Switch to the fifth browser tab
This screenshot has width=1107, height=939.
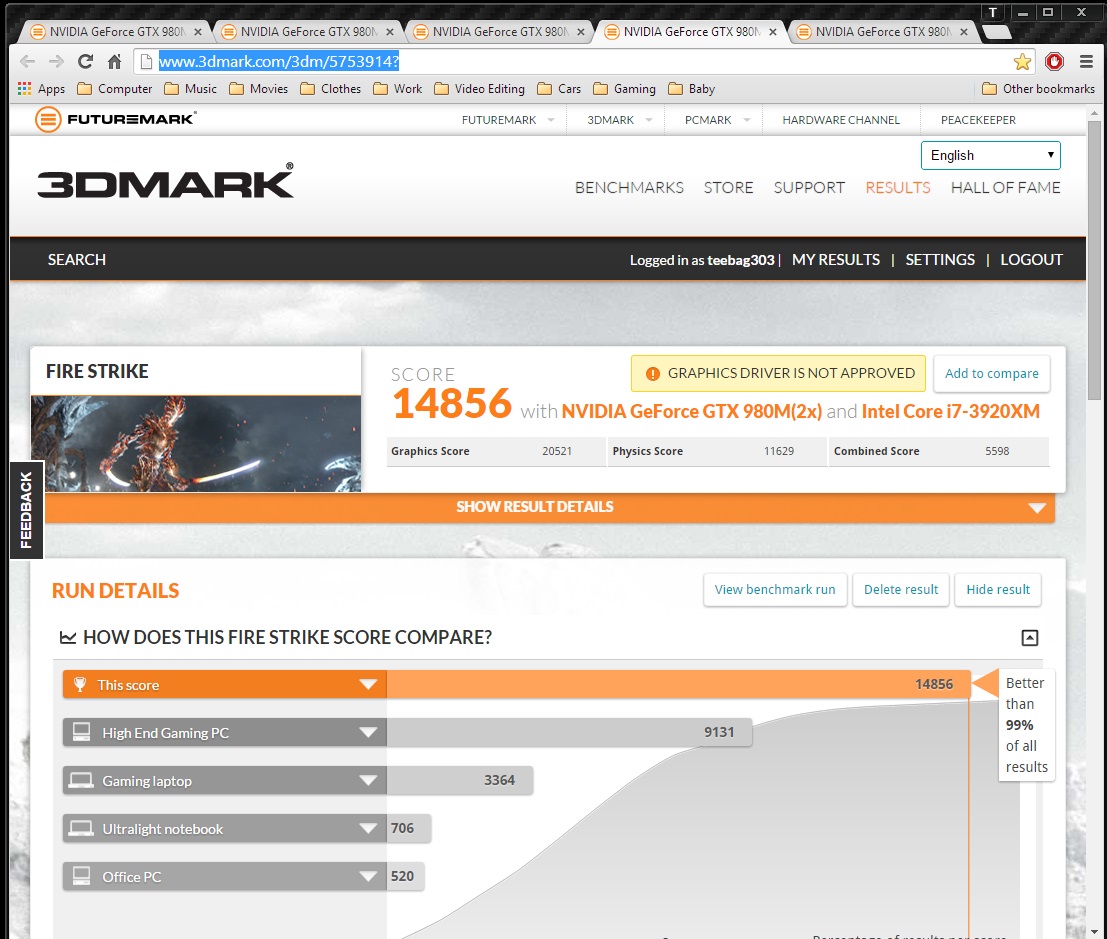[x=882, y=32]
